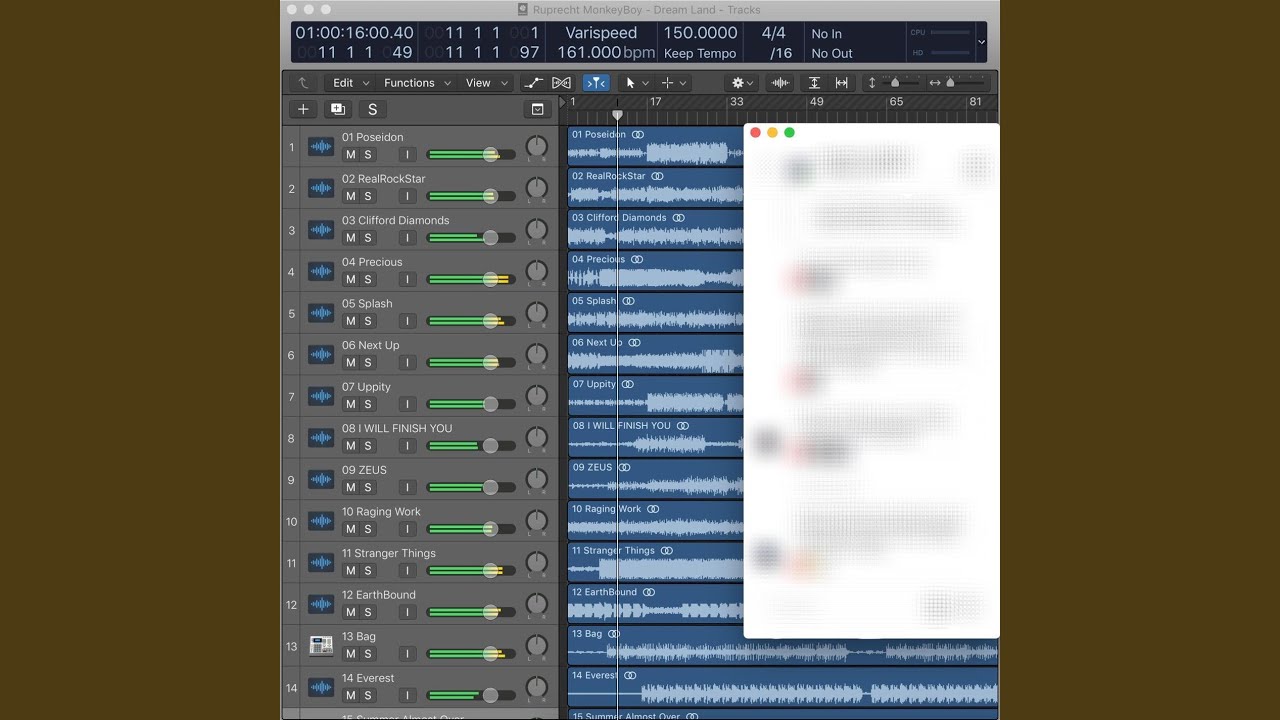Solo track 11 Stranger Things
This screenshot has height=720, width=1280.
click(367, 571)
